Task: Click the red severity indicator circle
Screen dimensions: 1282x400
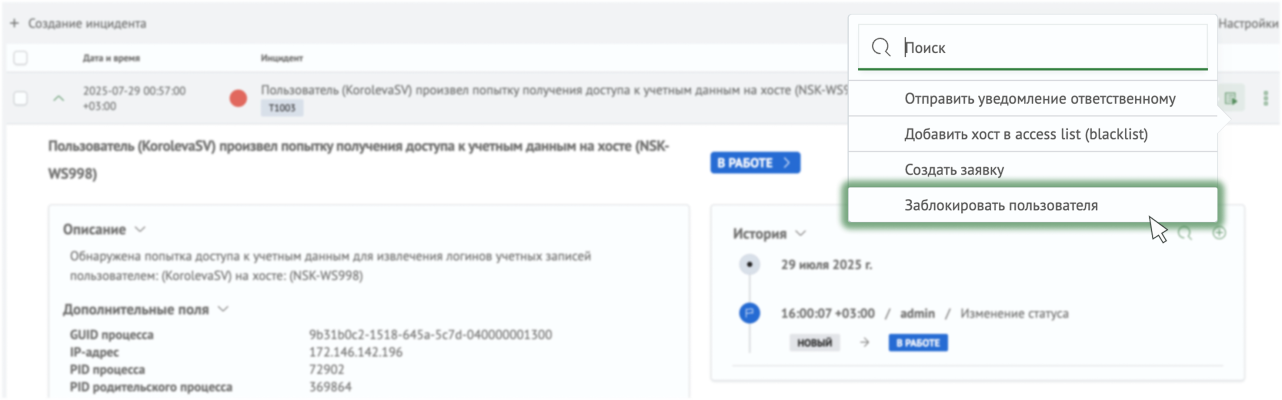Action: [238, 98]
